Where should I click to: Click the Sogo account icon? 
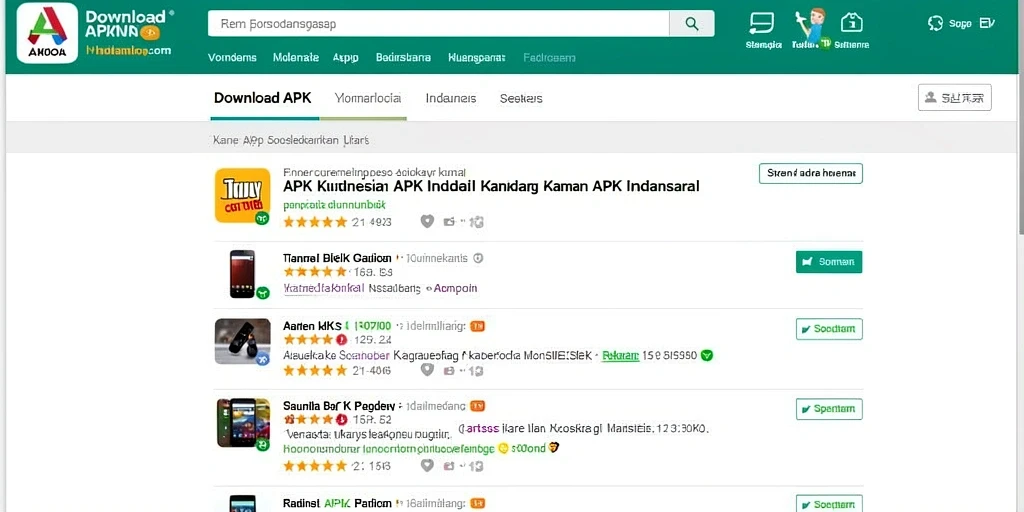(x=935, y=24)
